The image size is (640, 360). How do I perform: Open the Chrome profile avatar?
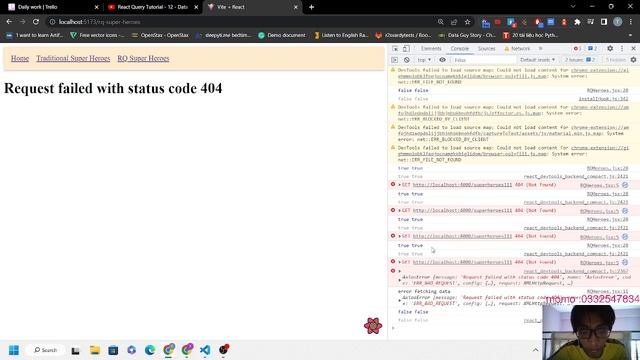pyautogui.click(x=618, y=22)
